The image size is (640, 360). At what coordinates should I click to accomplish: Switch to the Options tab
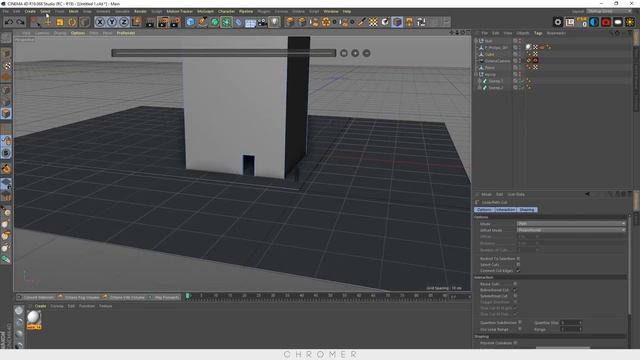click(x=484, y=210)
